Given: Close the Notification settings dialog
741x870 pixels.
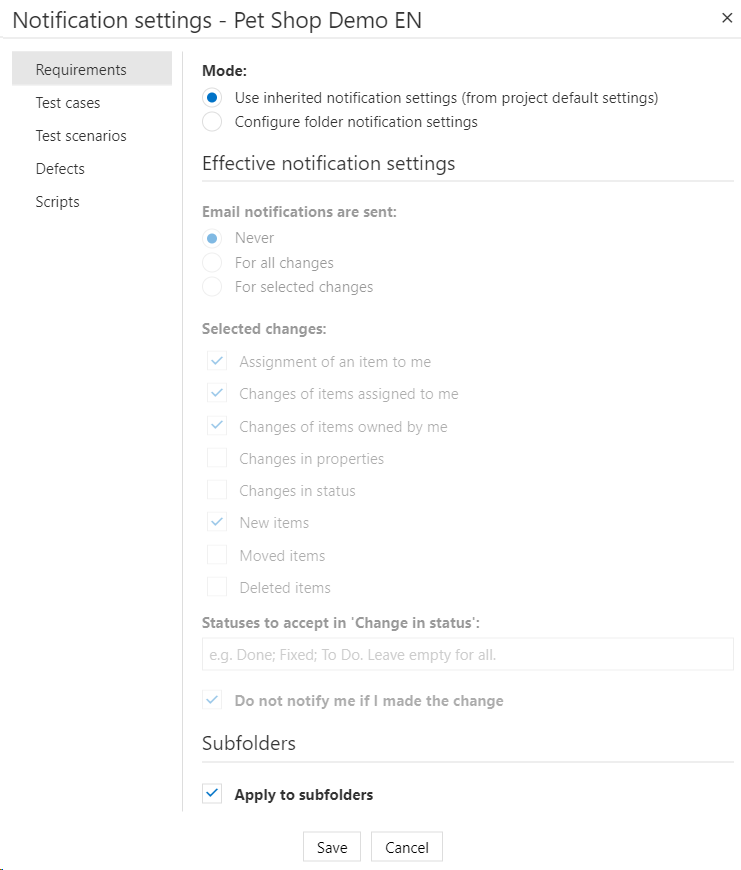Looking at the screenshot, I should tap(726, 17).
